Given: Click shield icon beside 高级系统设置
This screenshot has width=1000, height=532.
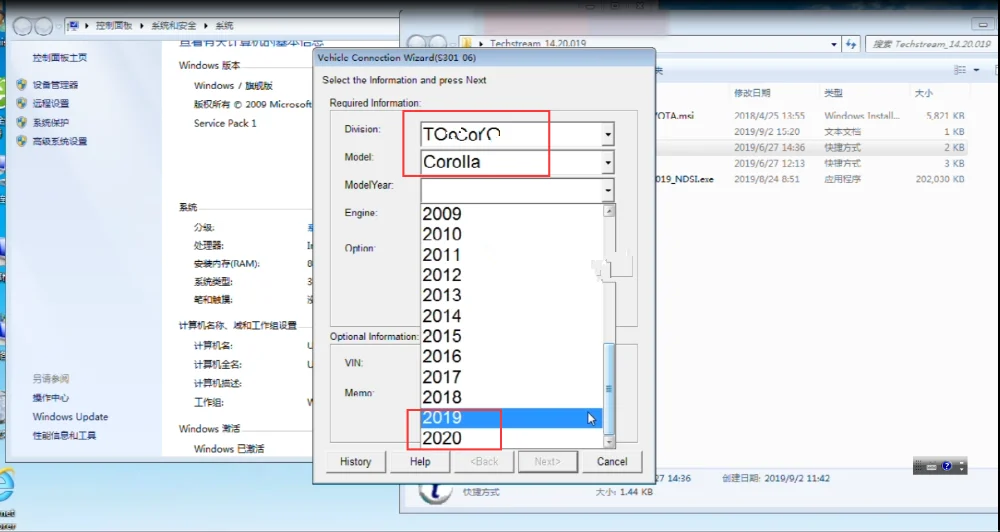Looking at the screenshot, I should pyautogui.click(x=22, y=142).
